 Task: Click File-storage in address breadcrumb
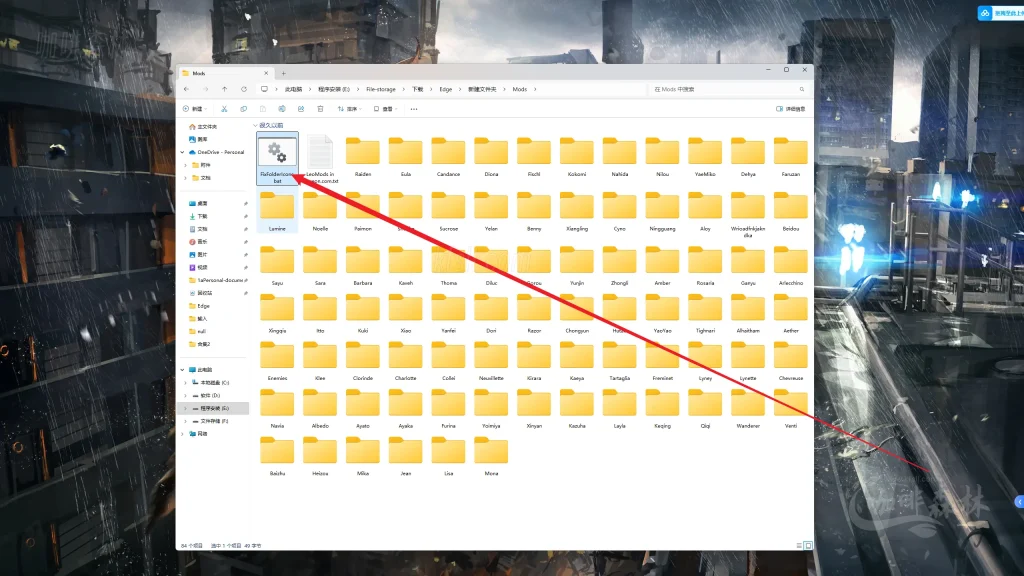pyautogui.click(x=381, y=89)
